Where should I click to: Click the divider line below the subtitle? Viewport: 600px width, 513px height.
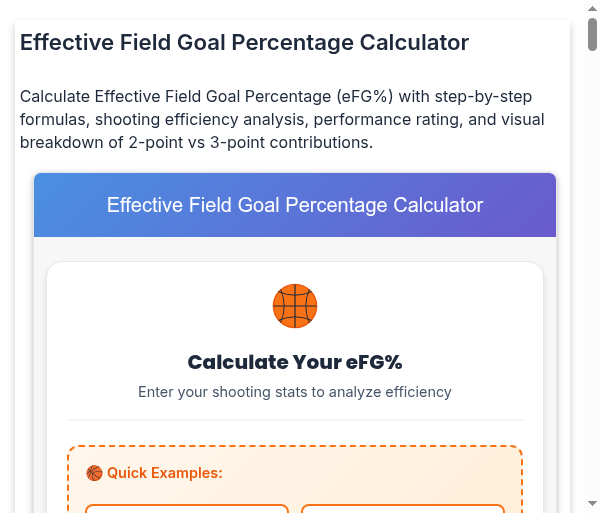295,420
